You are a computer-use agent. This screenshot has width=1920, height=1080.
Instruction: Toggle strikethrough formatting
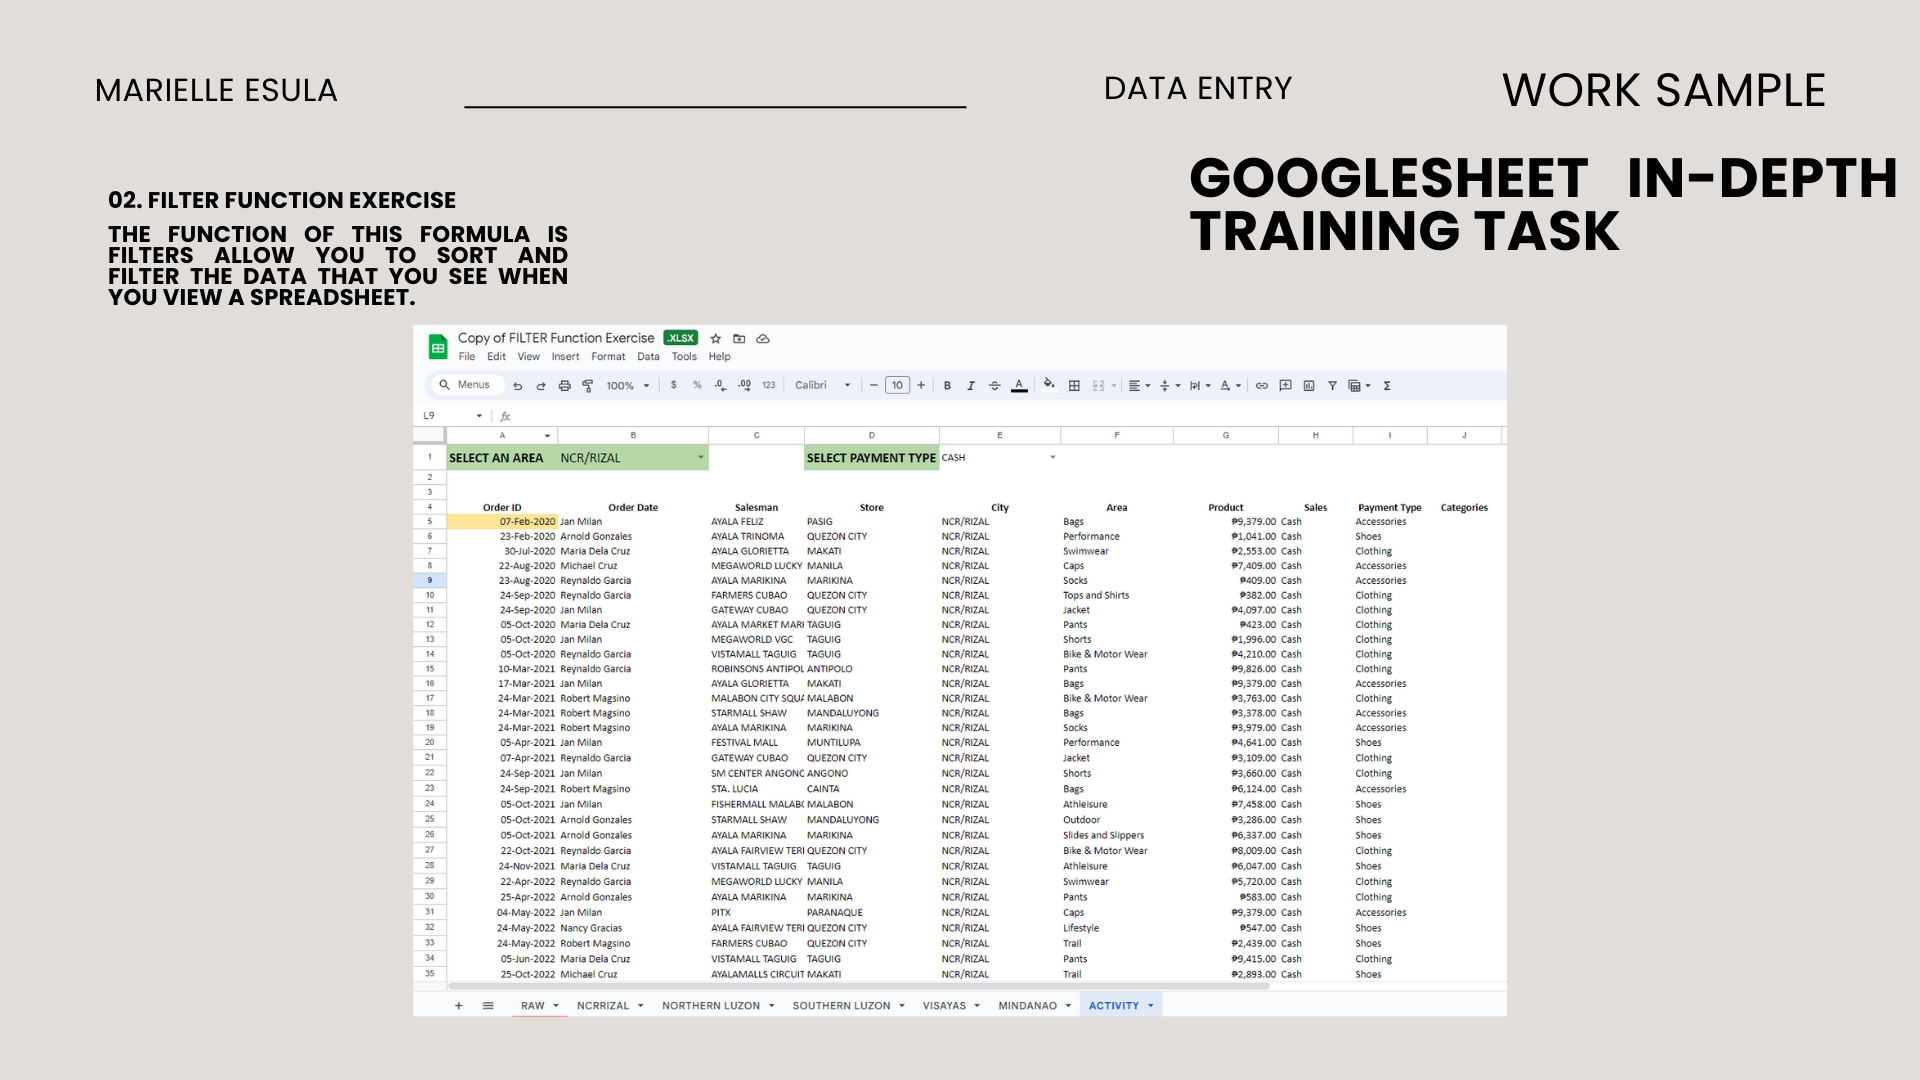(x=994, y=386)
